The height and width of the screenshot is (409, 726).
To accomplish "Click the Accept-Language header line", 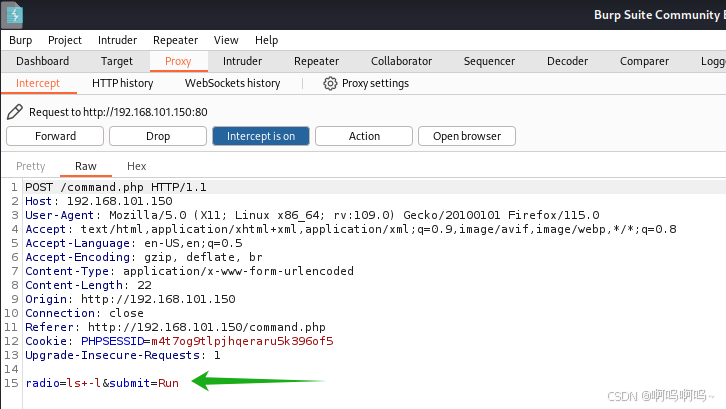I will (134, 243).
